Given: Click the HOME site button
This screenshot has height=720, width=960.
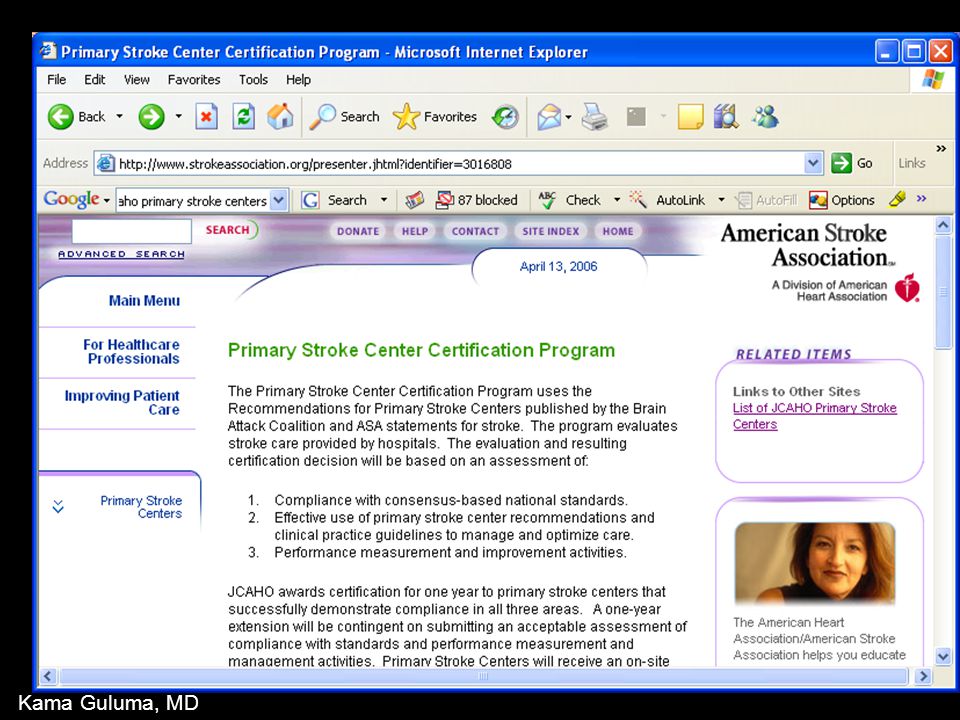Looking at the screenshot, I should pyautogui.click(x=618, y=231).
